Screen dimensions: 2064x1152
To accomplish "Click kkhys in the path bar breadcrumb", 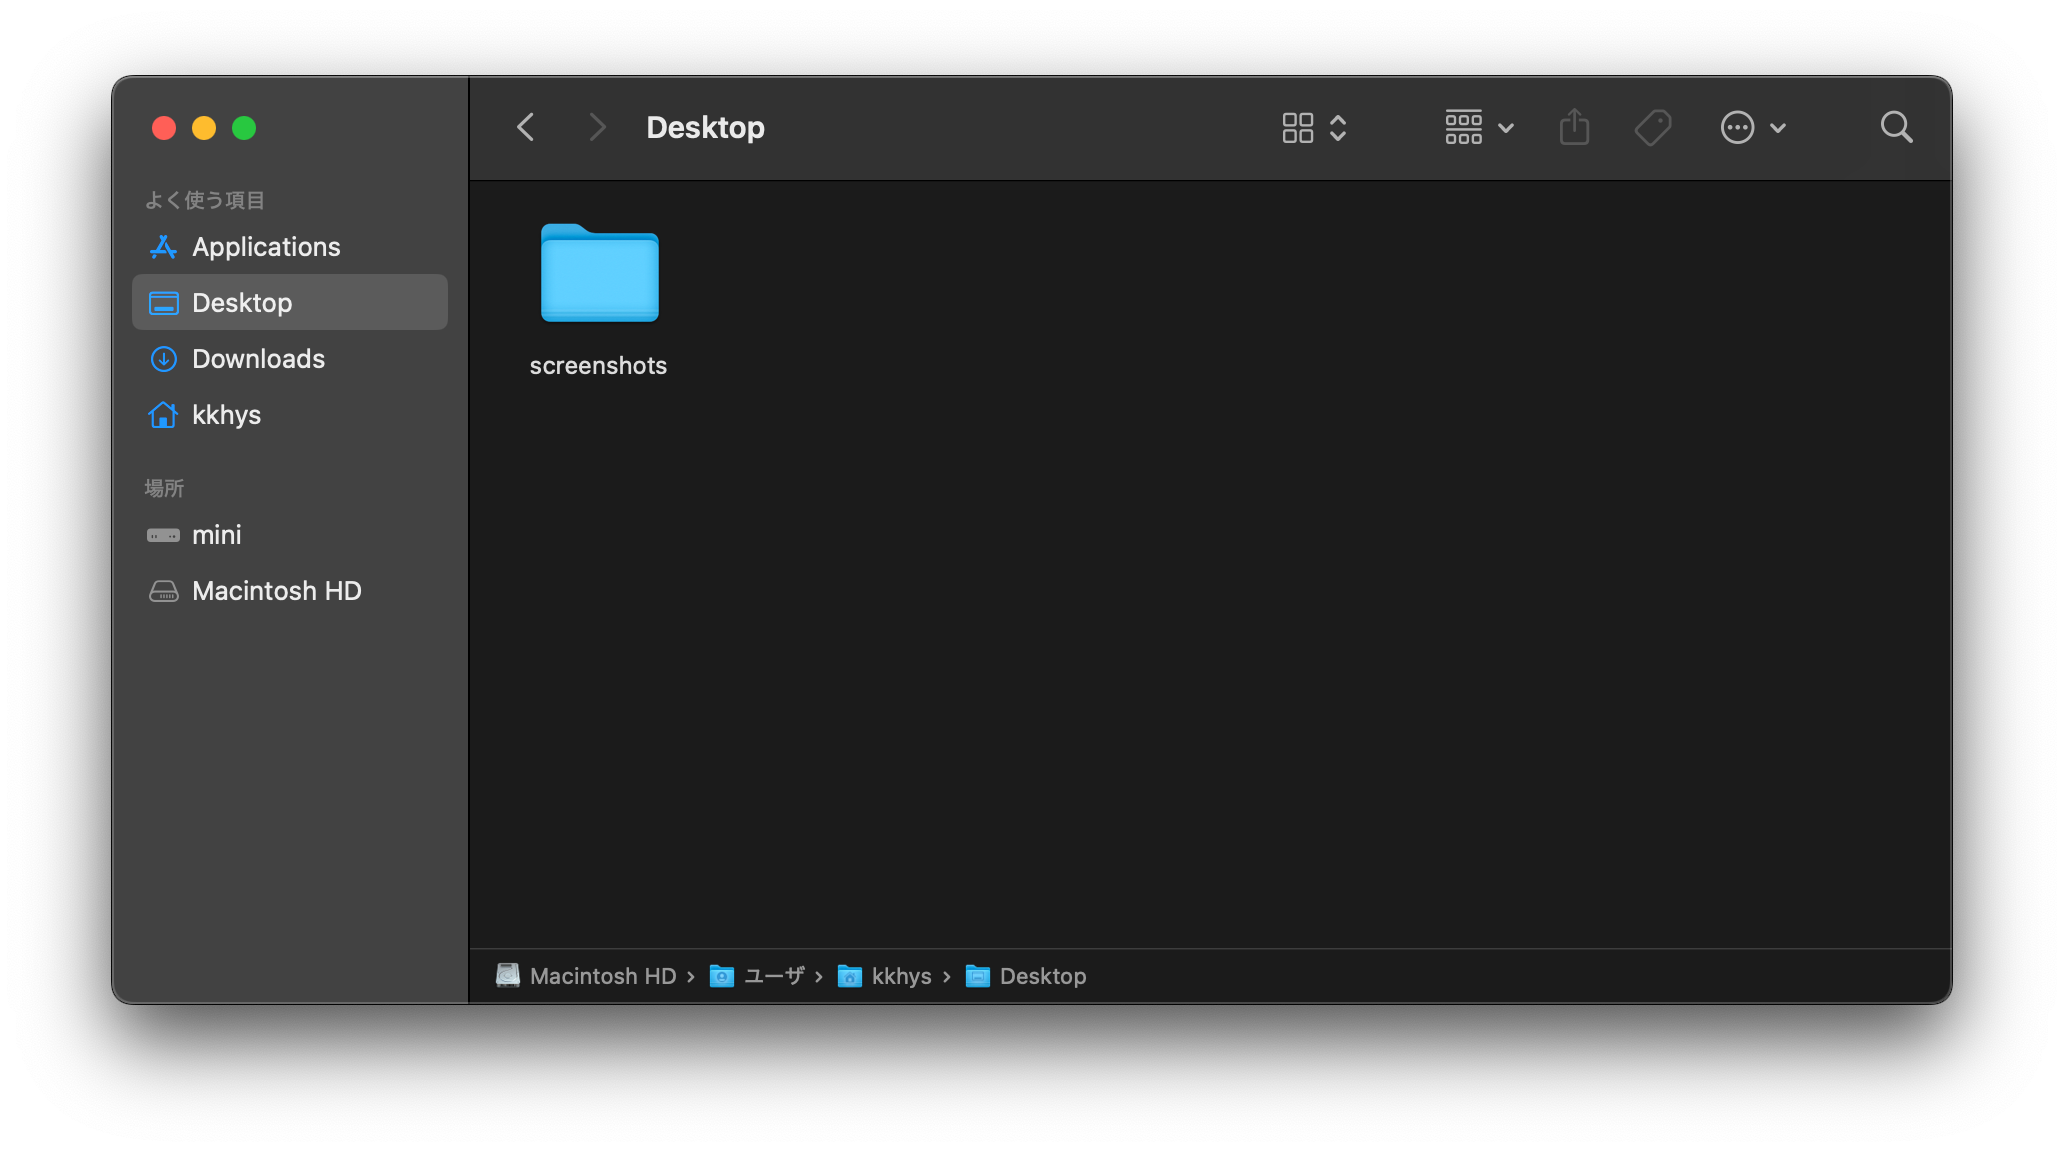I will [x=900, y=976].
